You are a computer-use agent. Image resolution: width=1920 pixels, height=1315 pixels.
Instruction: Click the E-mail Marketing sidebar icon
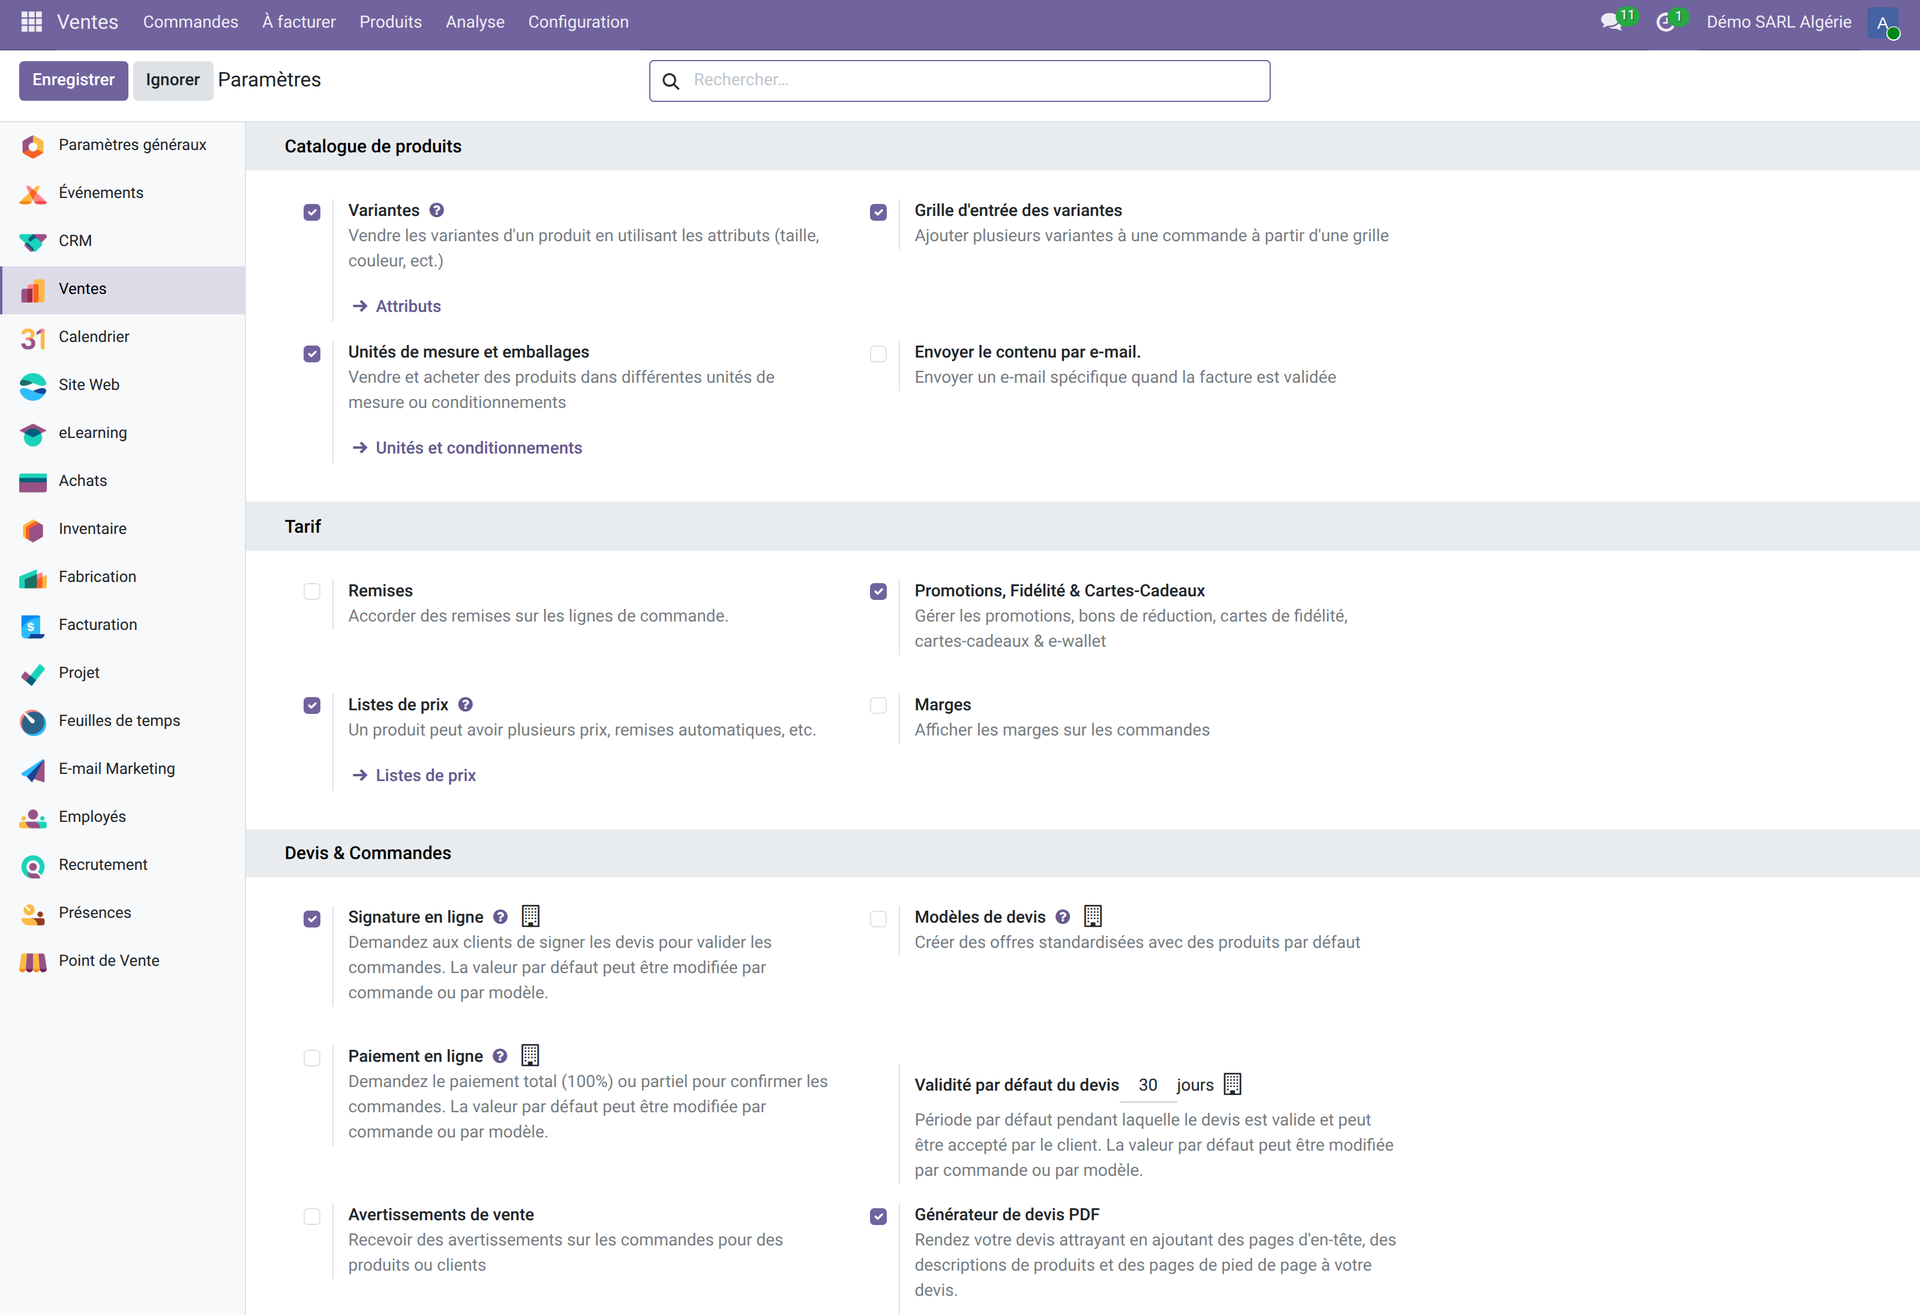pyautogui.click(x=33, y=770)
